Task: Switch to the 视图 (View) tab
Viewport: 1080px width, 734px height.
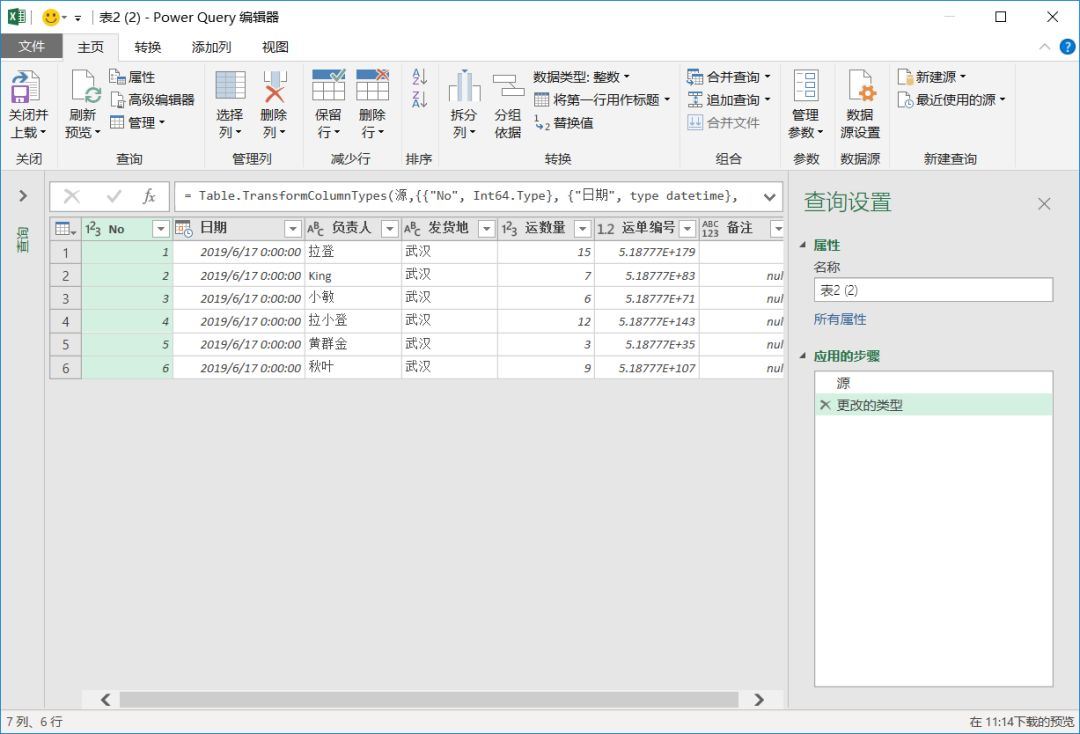Action: tap(275, 47)
